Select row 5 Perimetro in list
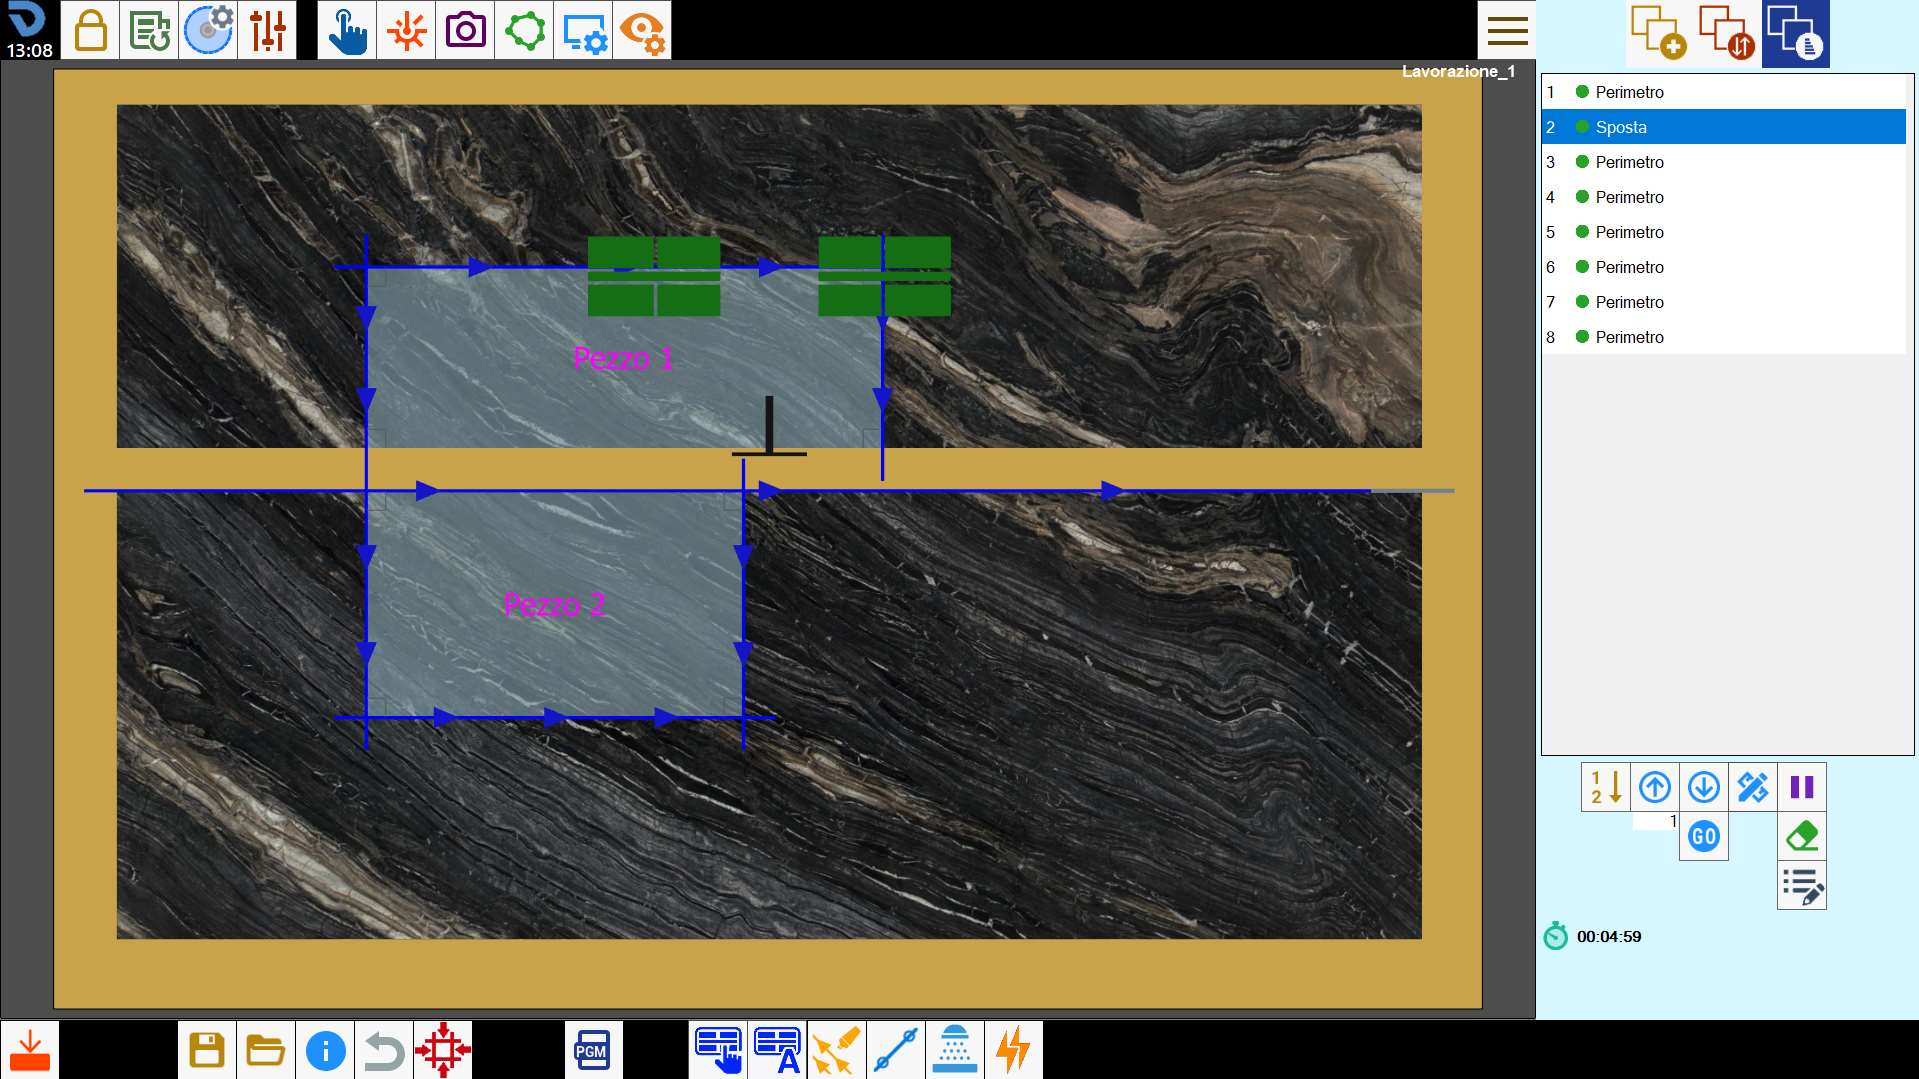1919x1079 pixels. [x=1724, y=232]
